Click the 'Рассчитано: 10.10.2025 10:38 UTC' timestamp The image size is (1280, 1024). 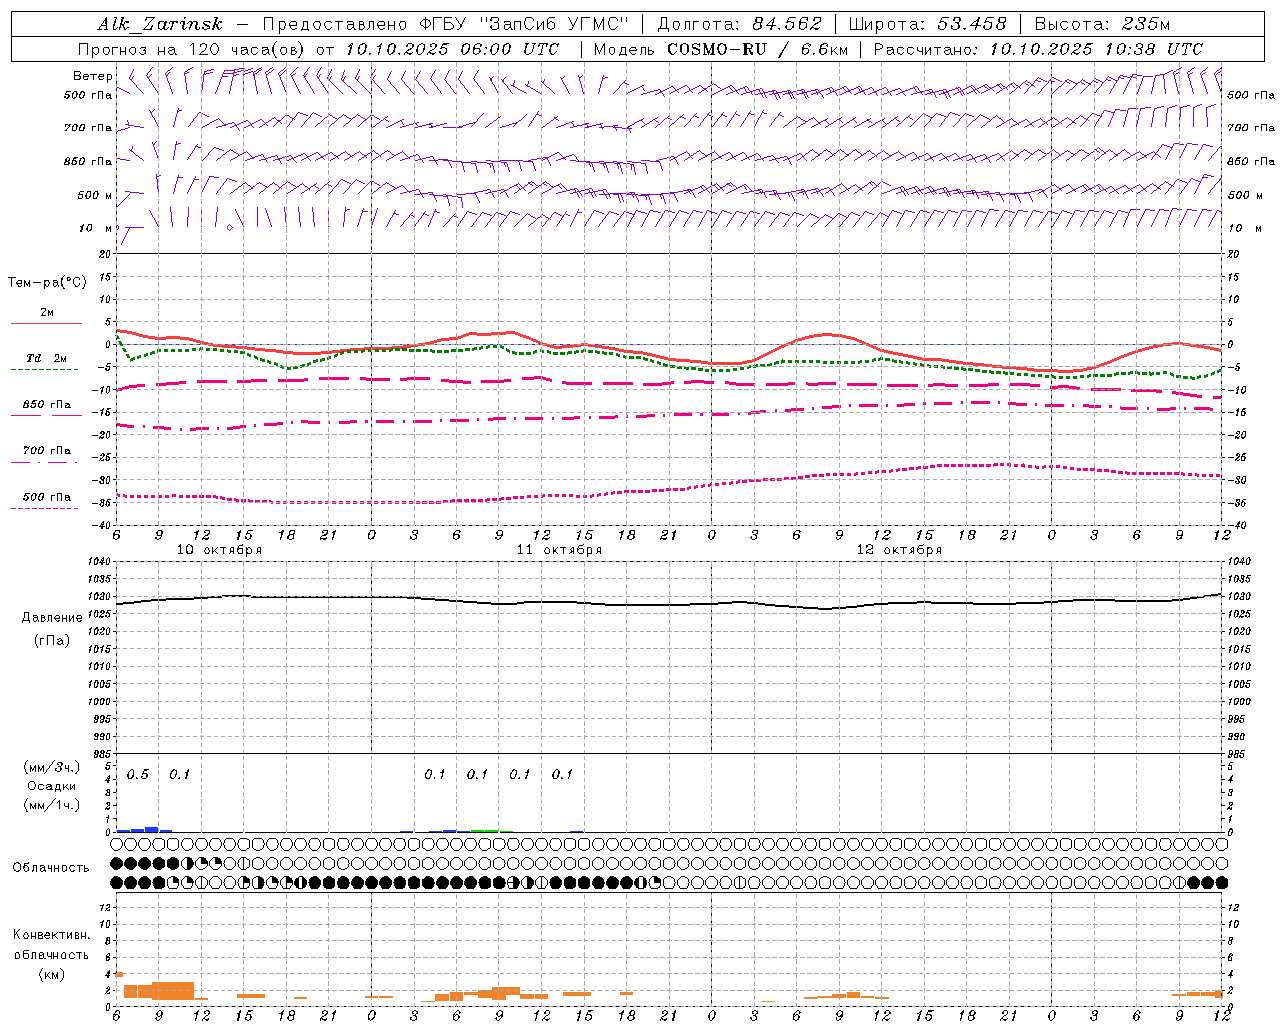pyautogui.click(x=1038, y=49)
